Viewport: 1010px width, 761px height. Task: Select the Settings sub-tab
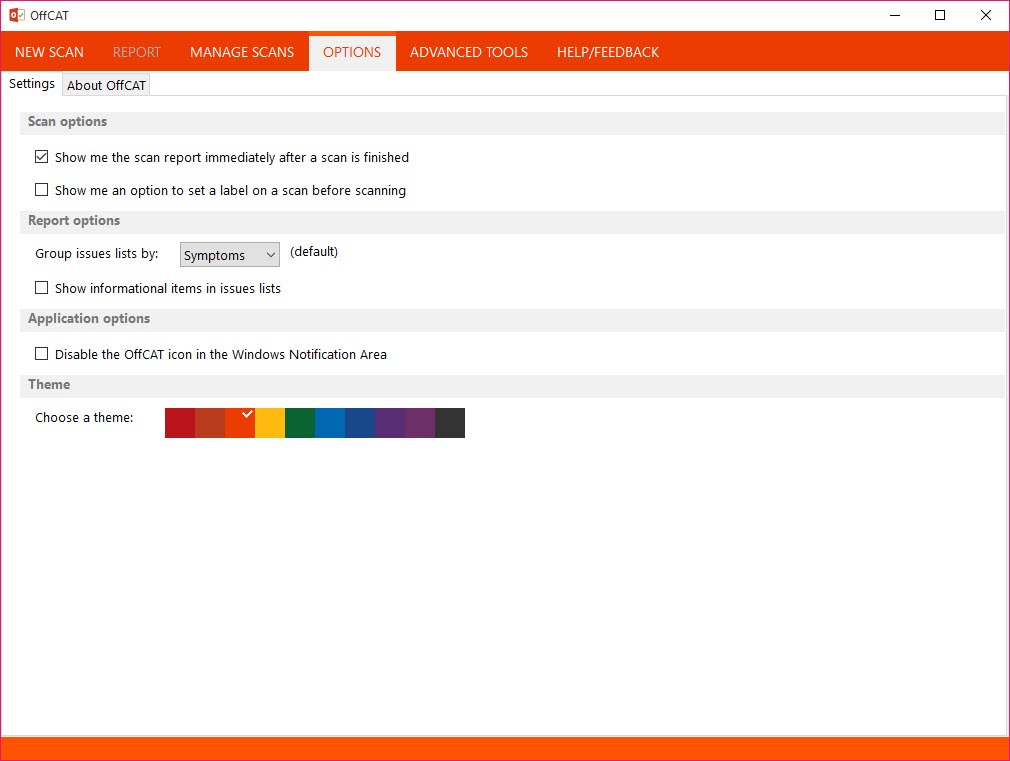pyautogui.click(x=32, y=84)
